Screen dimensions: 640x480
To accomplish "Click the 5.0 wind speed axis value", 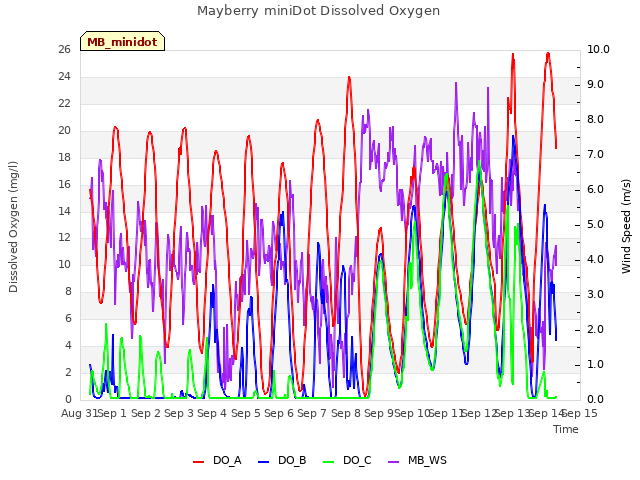I will 595,224.
